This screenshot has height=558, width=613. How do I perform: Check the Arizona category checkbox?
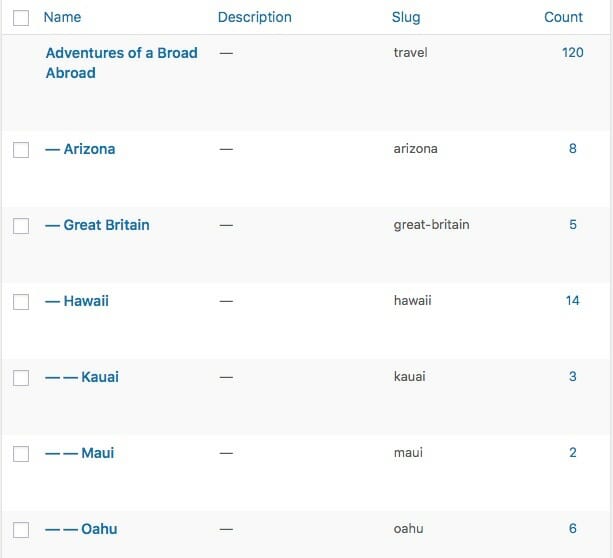21,150
